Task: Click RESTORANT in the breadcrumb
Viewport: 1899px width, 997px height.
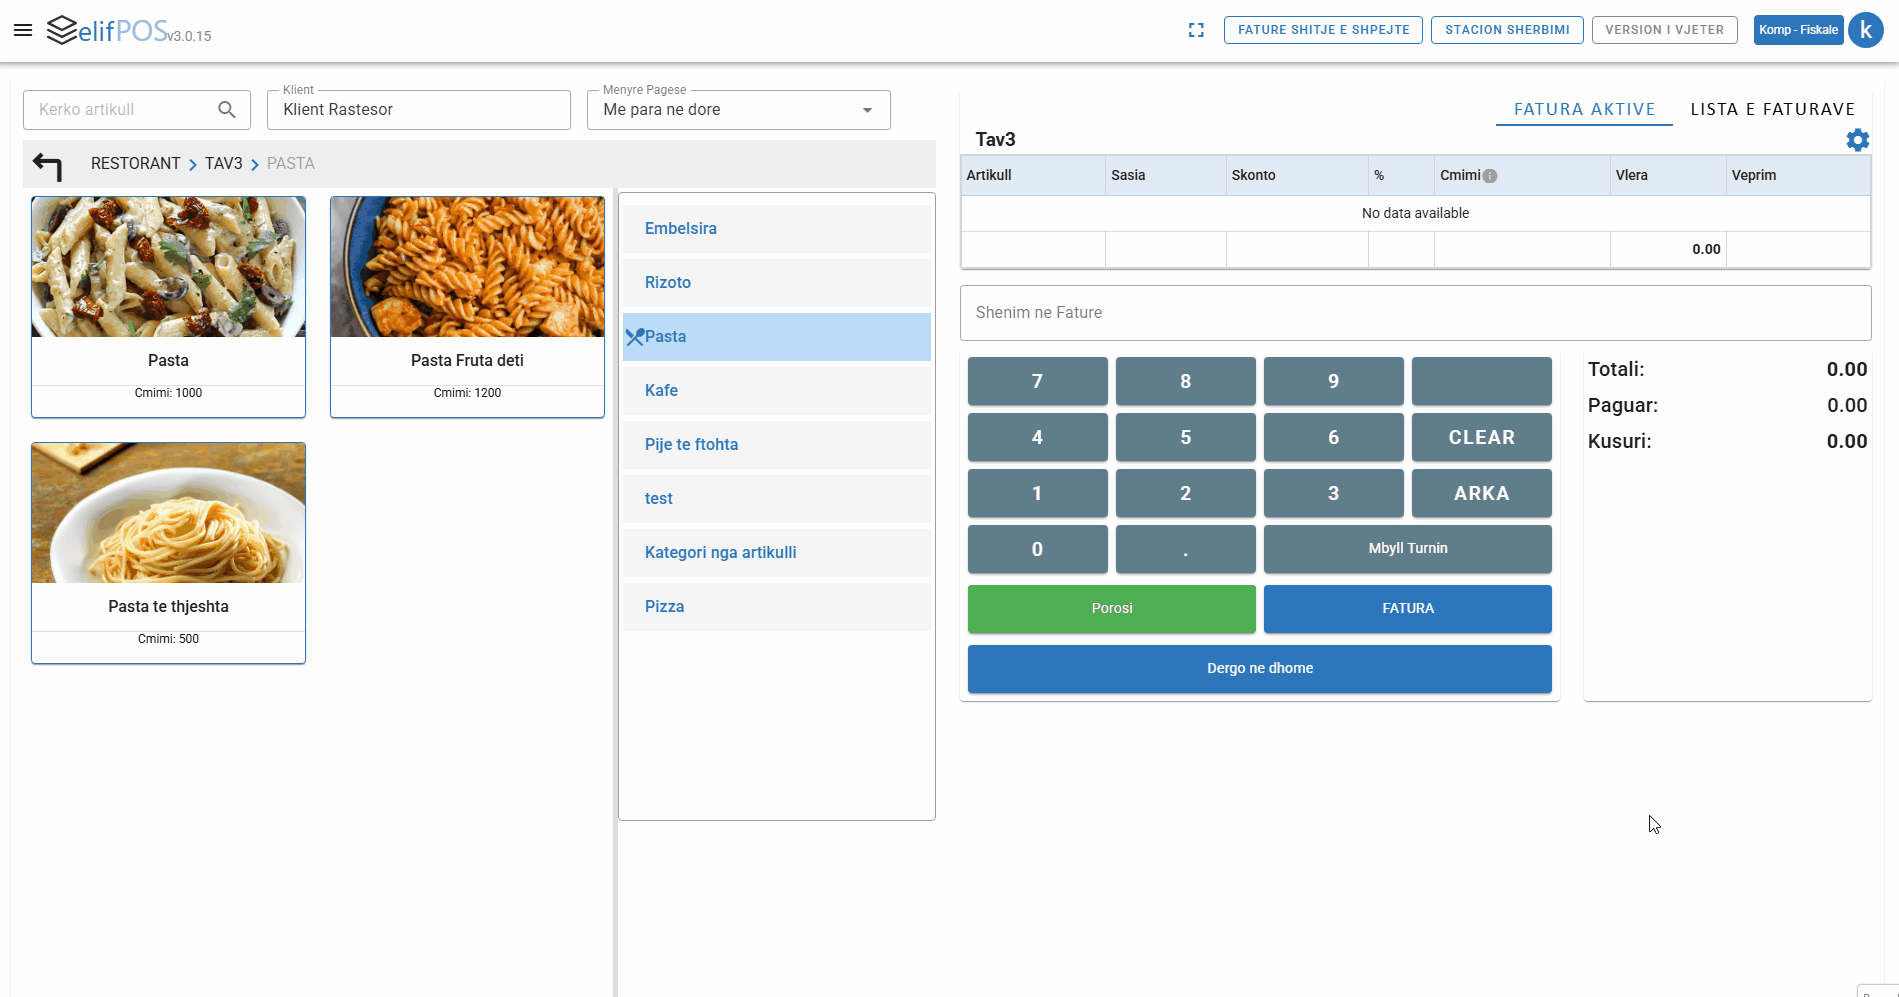Action: click(136, 164)
